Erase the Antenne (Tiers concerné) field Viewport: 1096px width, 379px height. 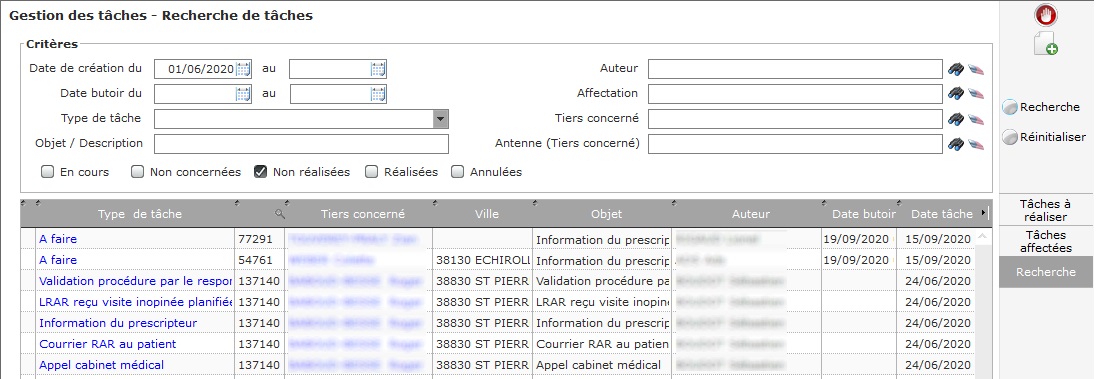point(976,144)
